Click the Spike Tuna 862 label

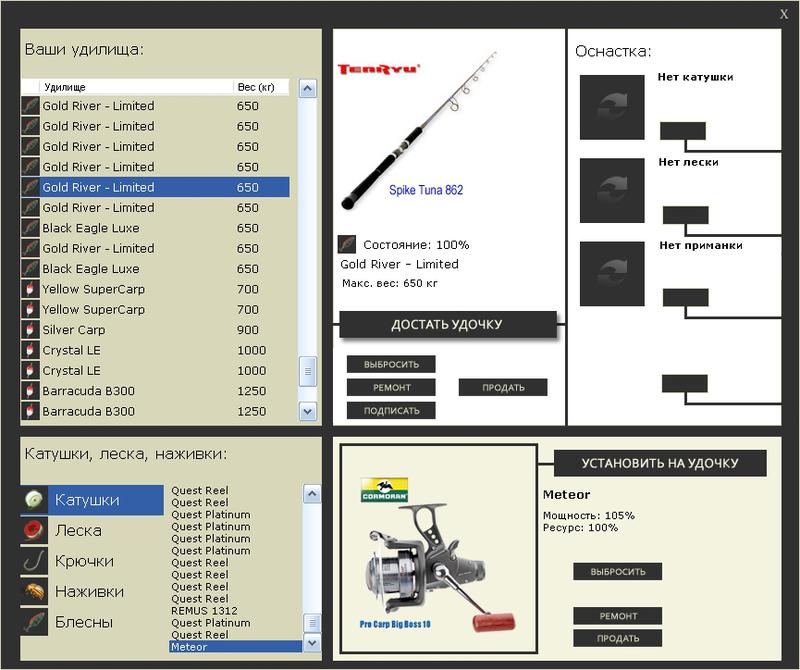point(426,190)
